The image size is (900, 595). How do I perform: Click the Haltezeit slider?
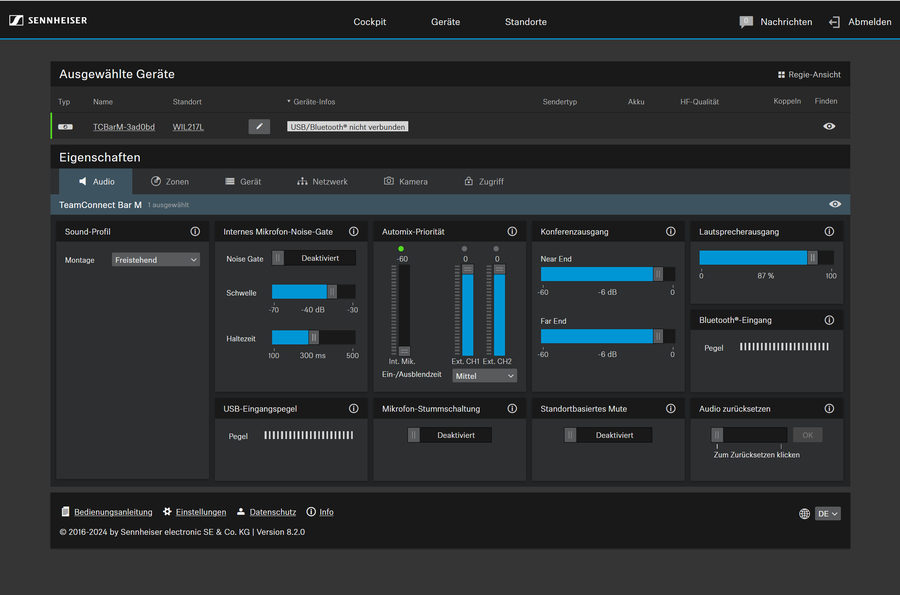tap(313, 337)
